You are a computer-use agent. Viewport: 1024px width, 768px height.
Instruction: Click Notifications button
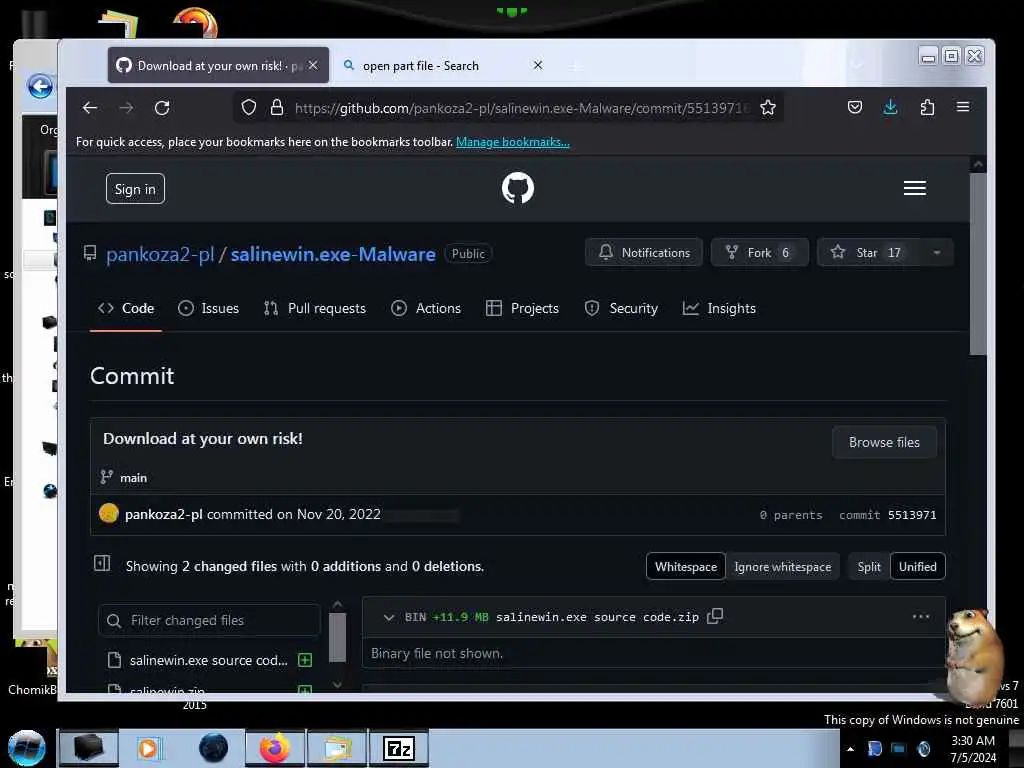tap(643, 253)
